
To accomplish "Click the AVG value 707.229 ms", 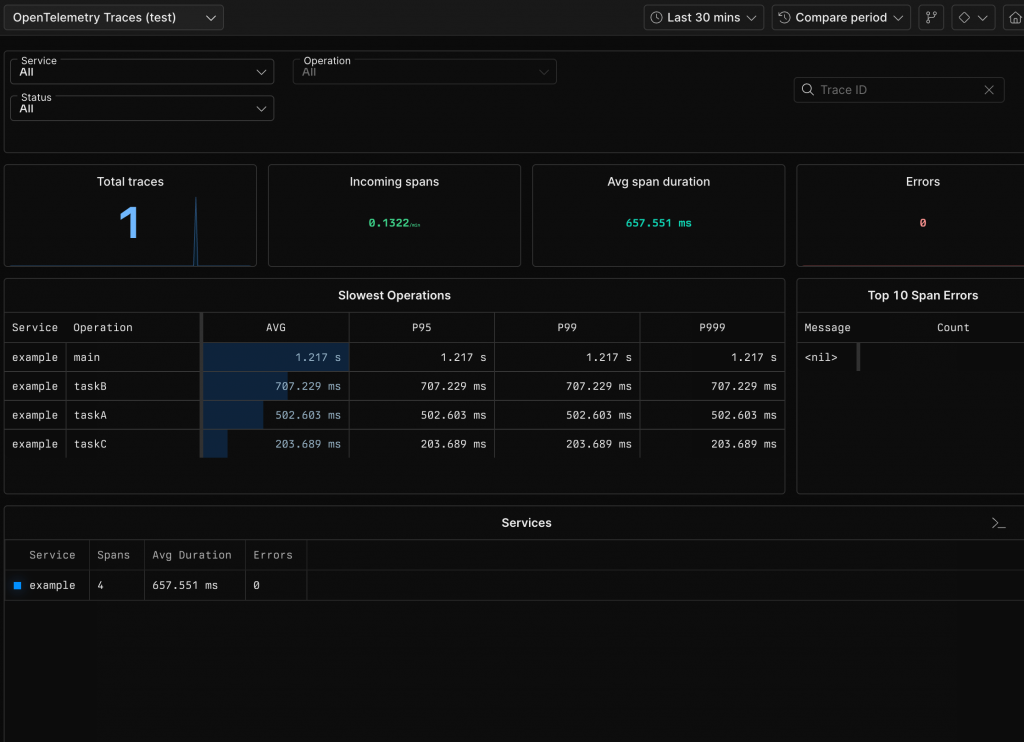I will (308, 386).
